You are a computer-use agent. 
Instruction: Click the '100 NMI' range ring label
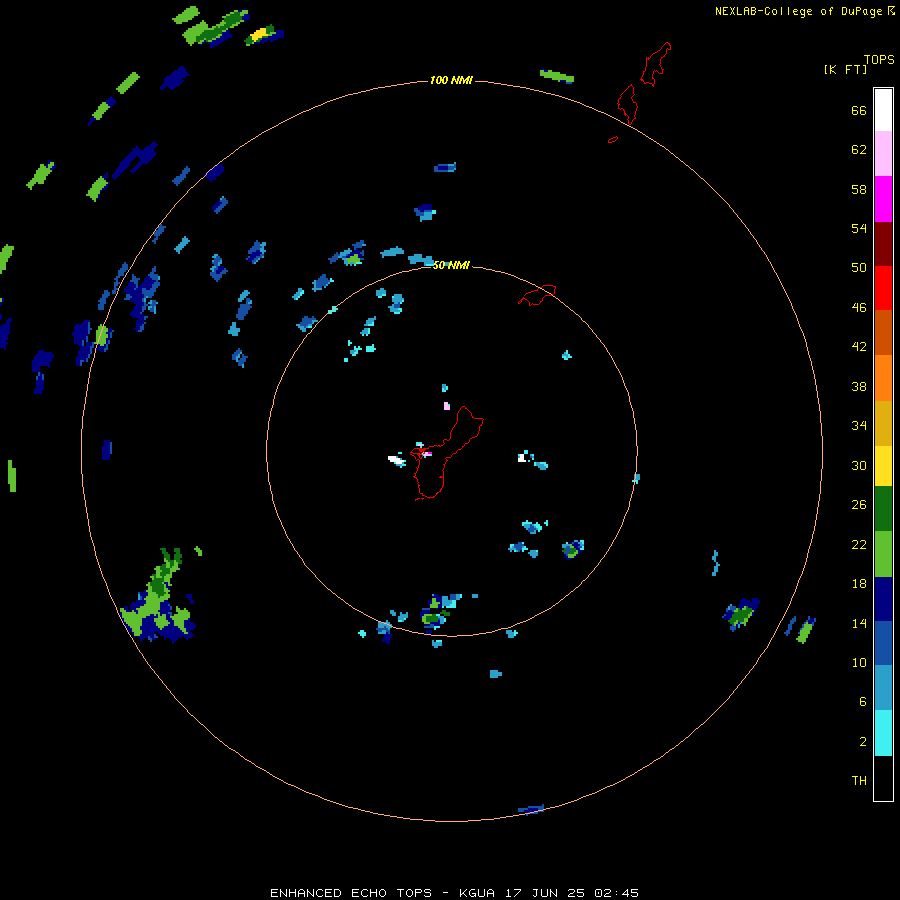pos(451,80)
